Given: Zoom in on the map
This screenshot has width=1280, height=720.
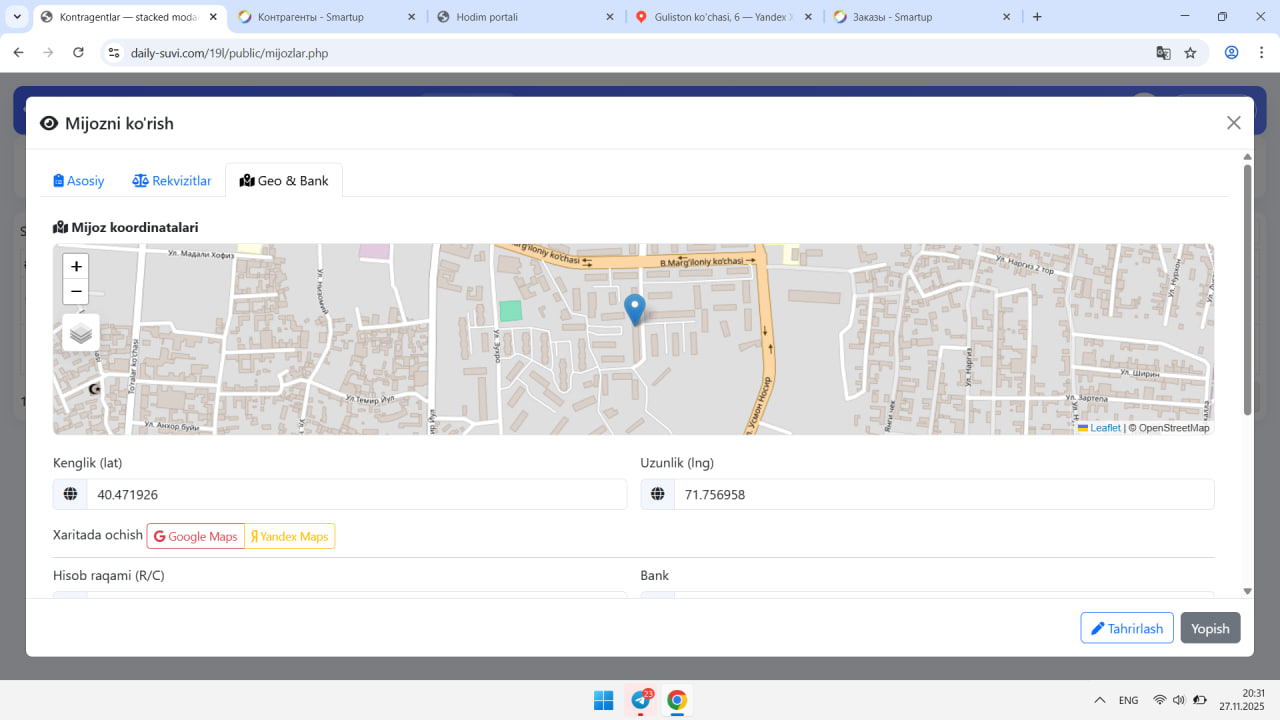Looking at the screenshot, I should click(76, 267).
